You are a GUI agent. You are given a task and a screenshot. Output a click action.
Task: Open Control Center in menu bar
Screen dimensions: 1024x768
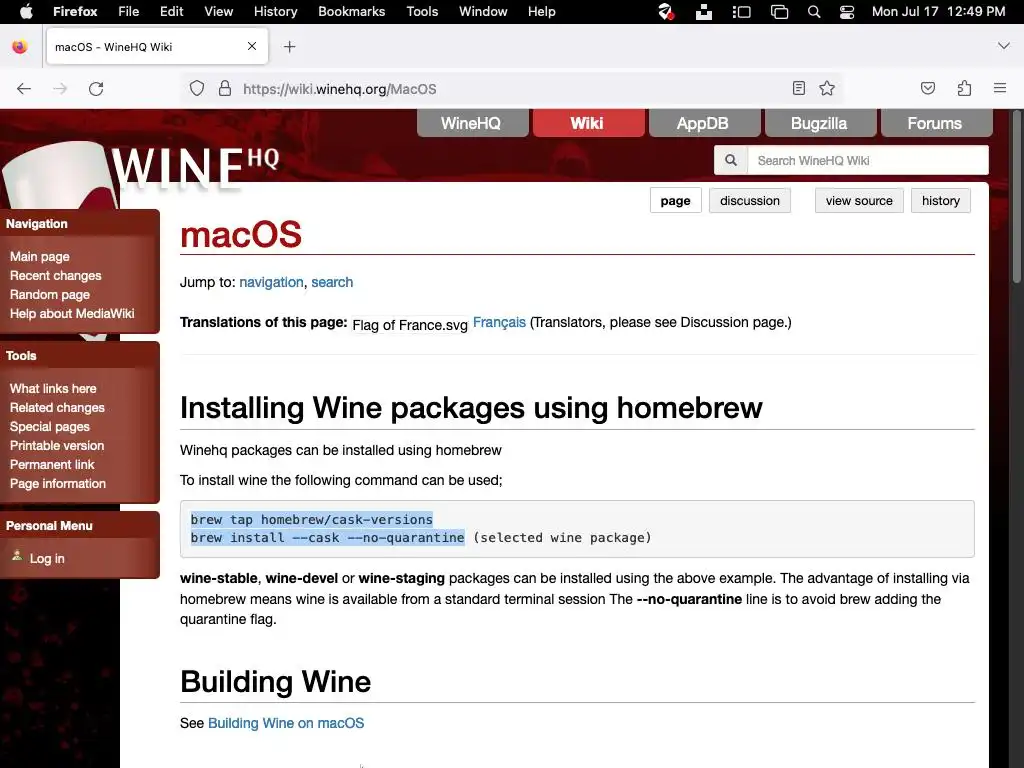[x=847, y=11]
